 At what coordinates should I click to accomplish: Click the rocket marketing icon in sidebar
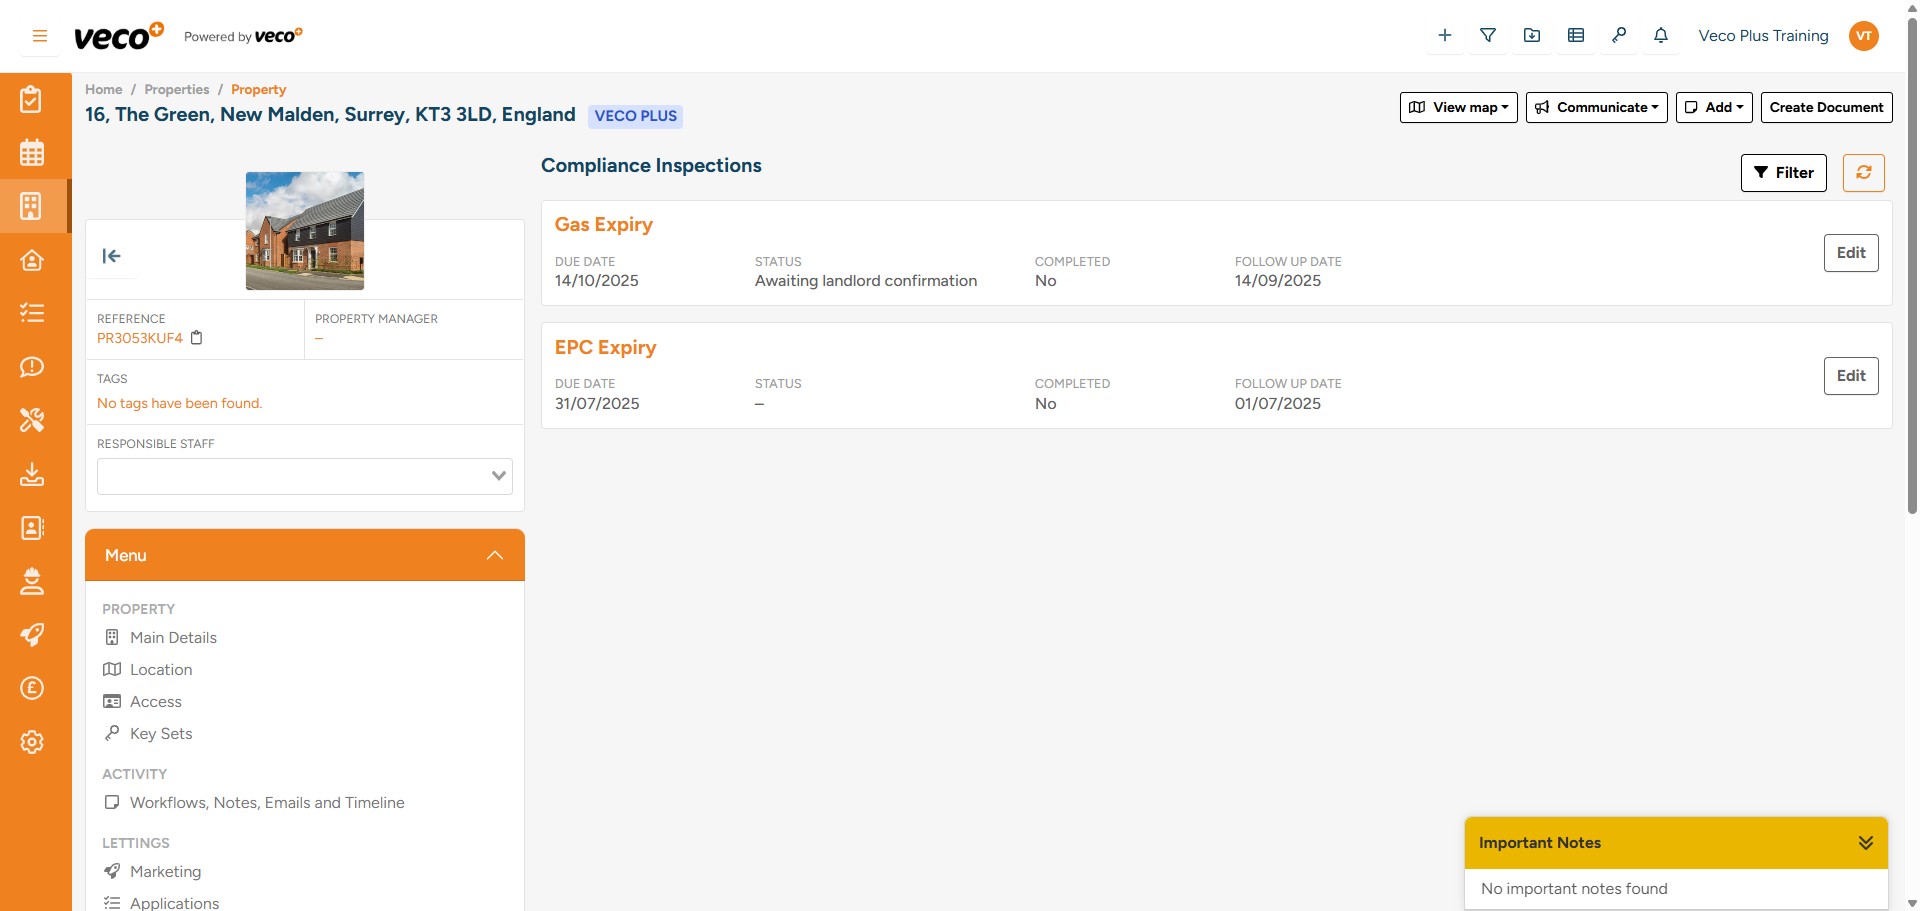tap(33, 635)
